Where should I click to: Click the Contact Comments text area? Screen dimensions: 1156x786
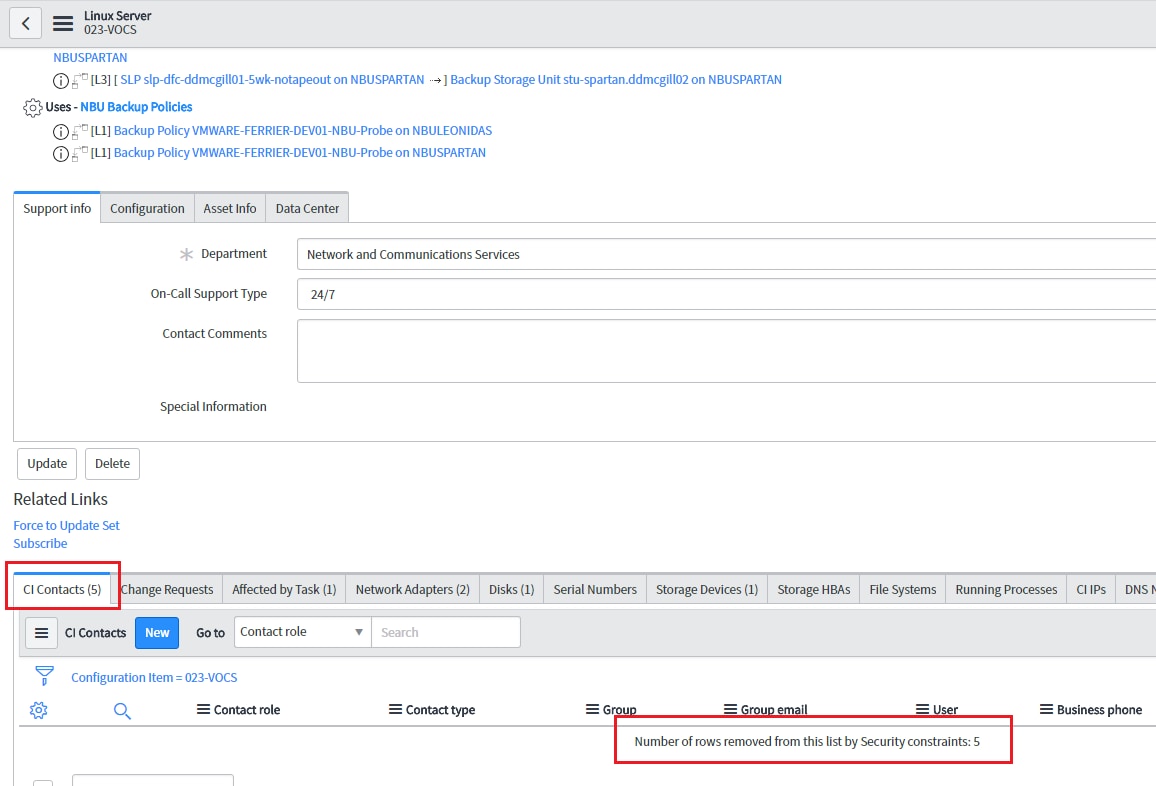tap(726, 351)
